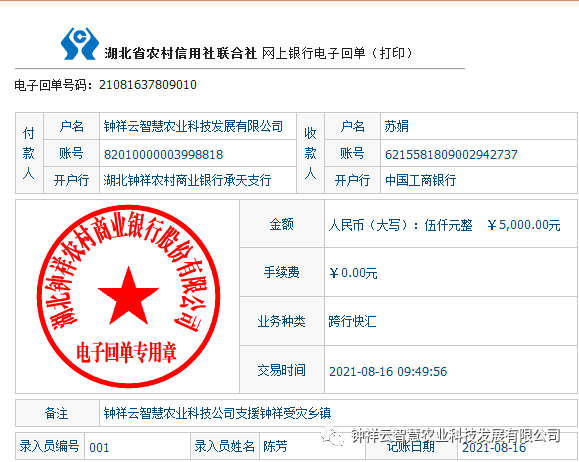Click the payee bank 中国工商银行
Viewport: 579px width, 462px height.
click(x=420, y=180)
